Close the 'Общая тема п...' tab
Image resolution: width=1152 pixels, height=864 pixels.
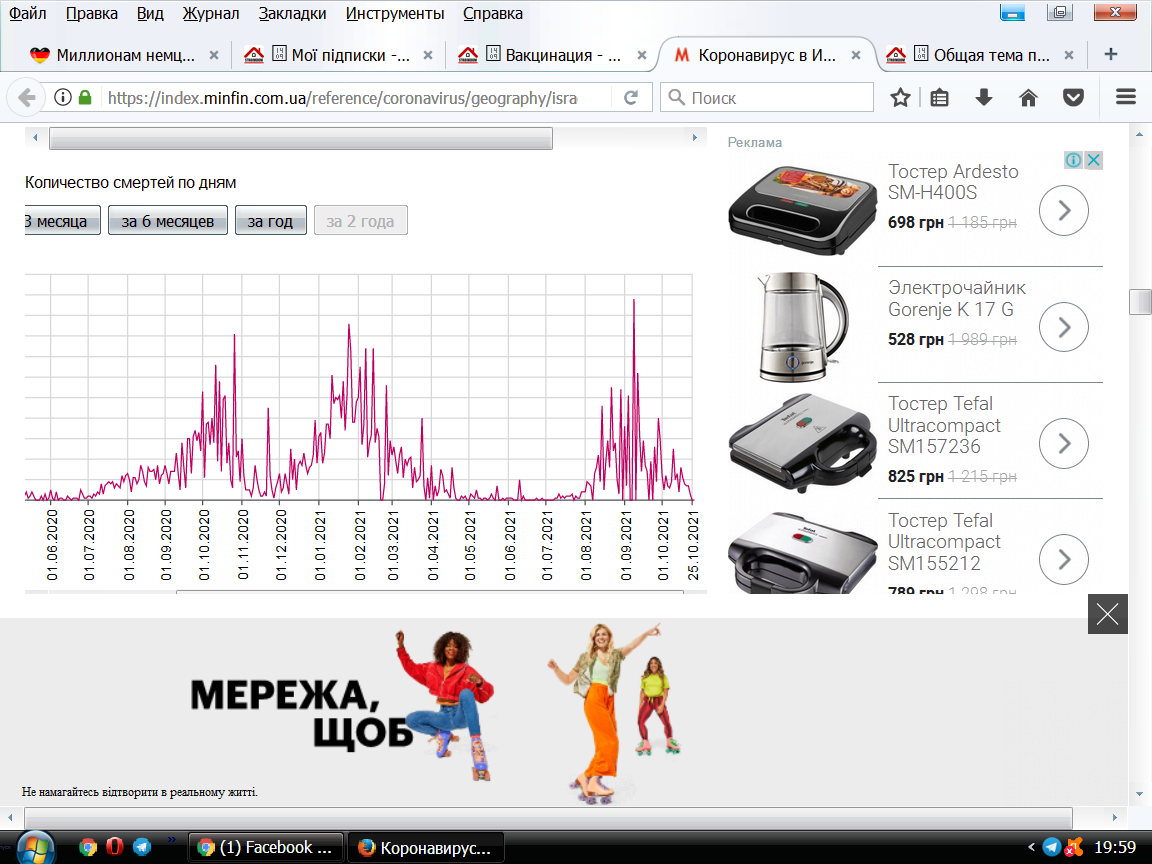[x=1069, y=55]
